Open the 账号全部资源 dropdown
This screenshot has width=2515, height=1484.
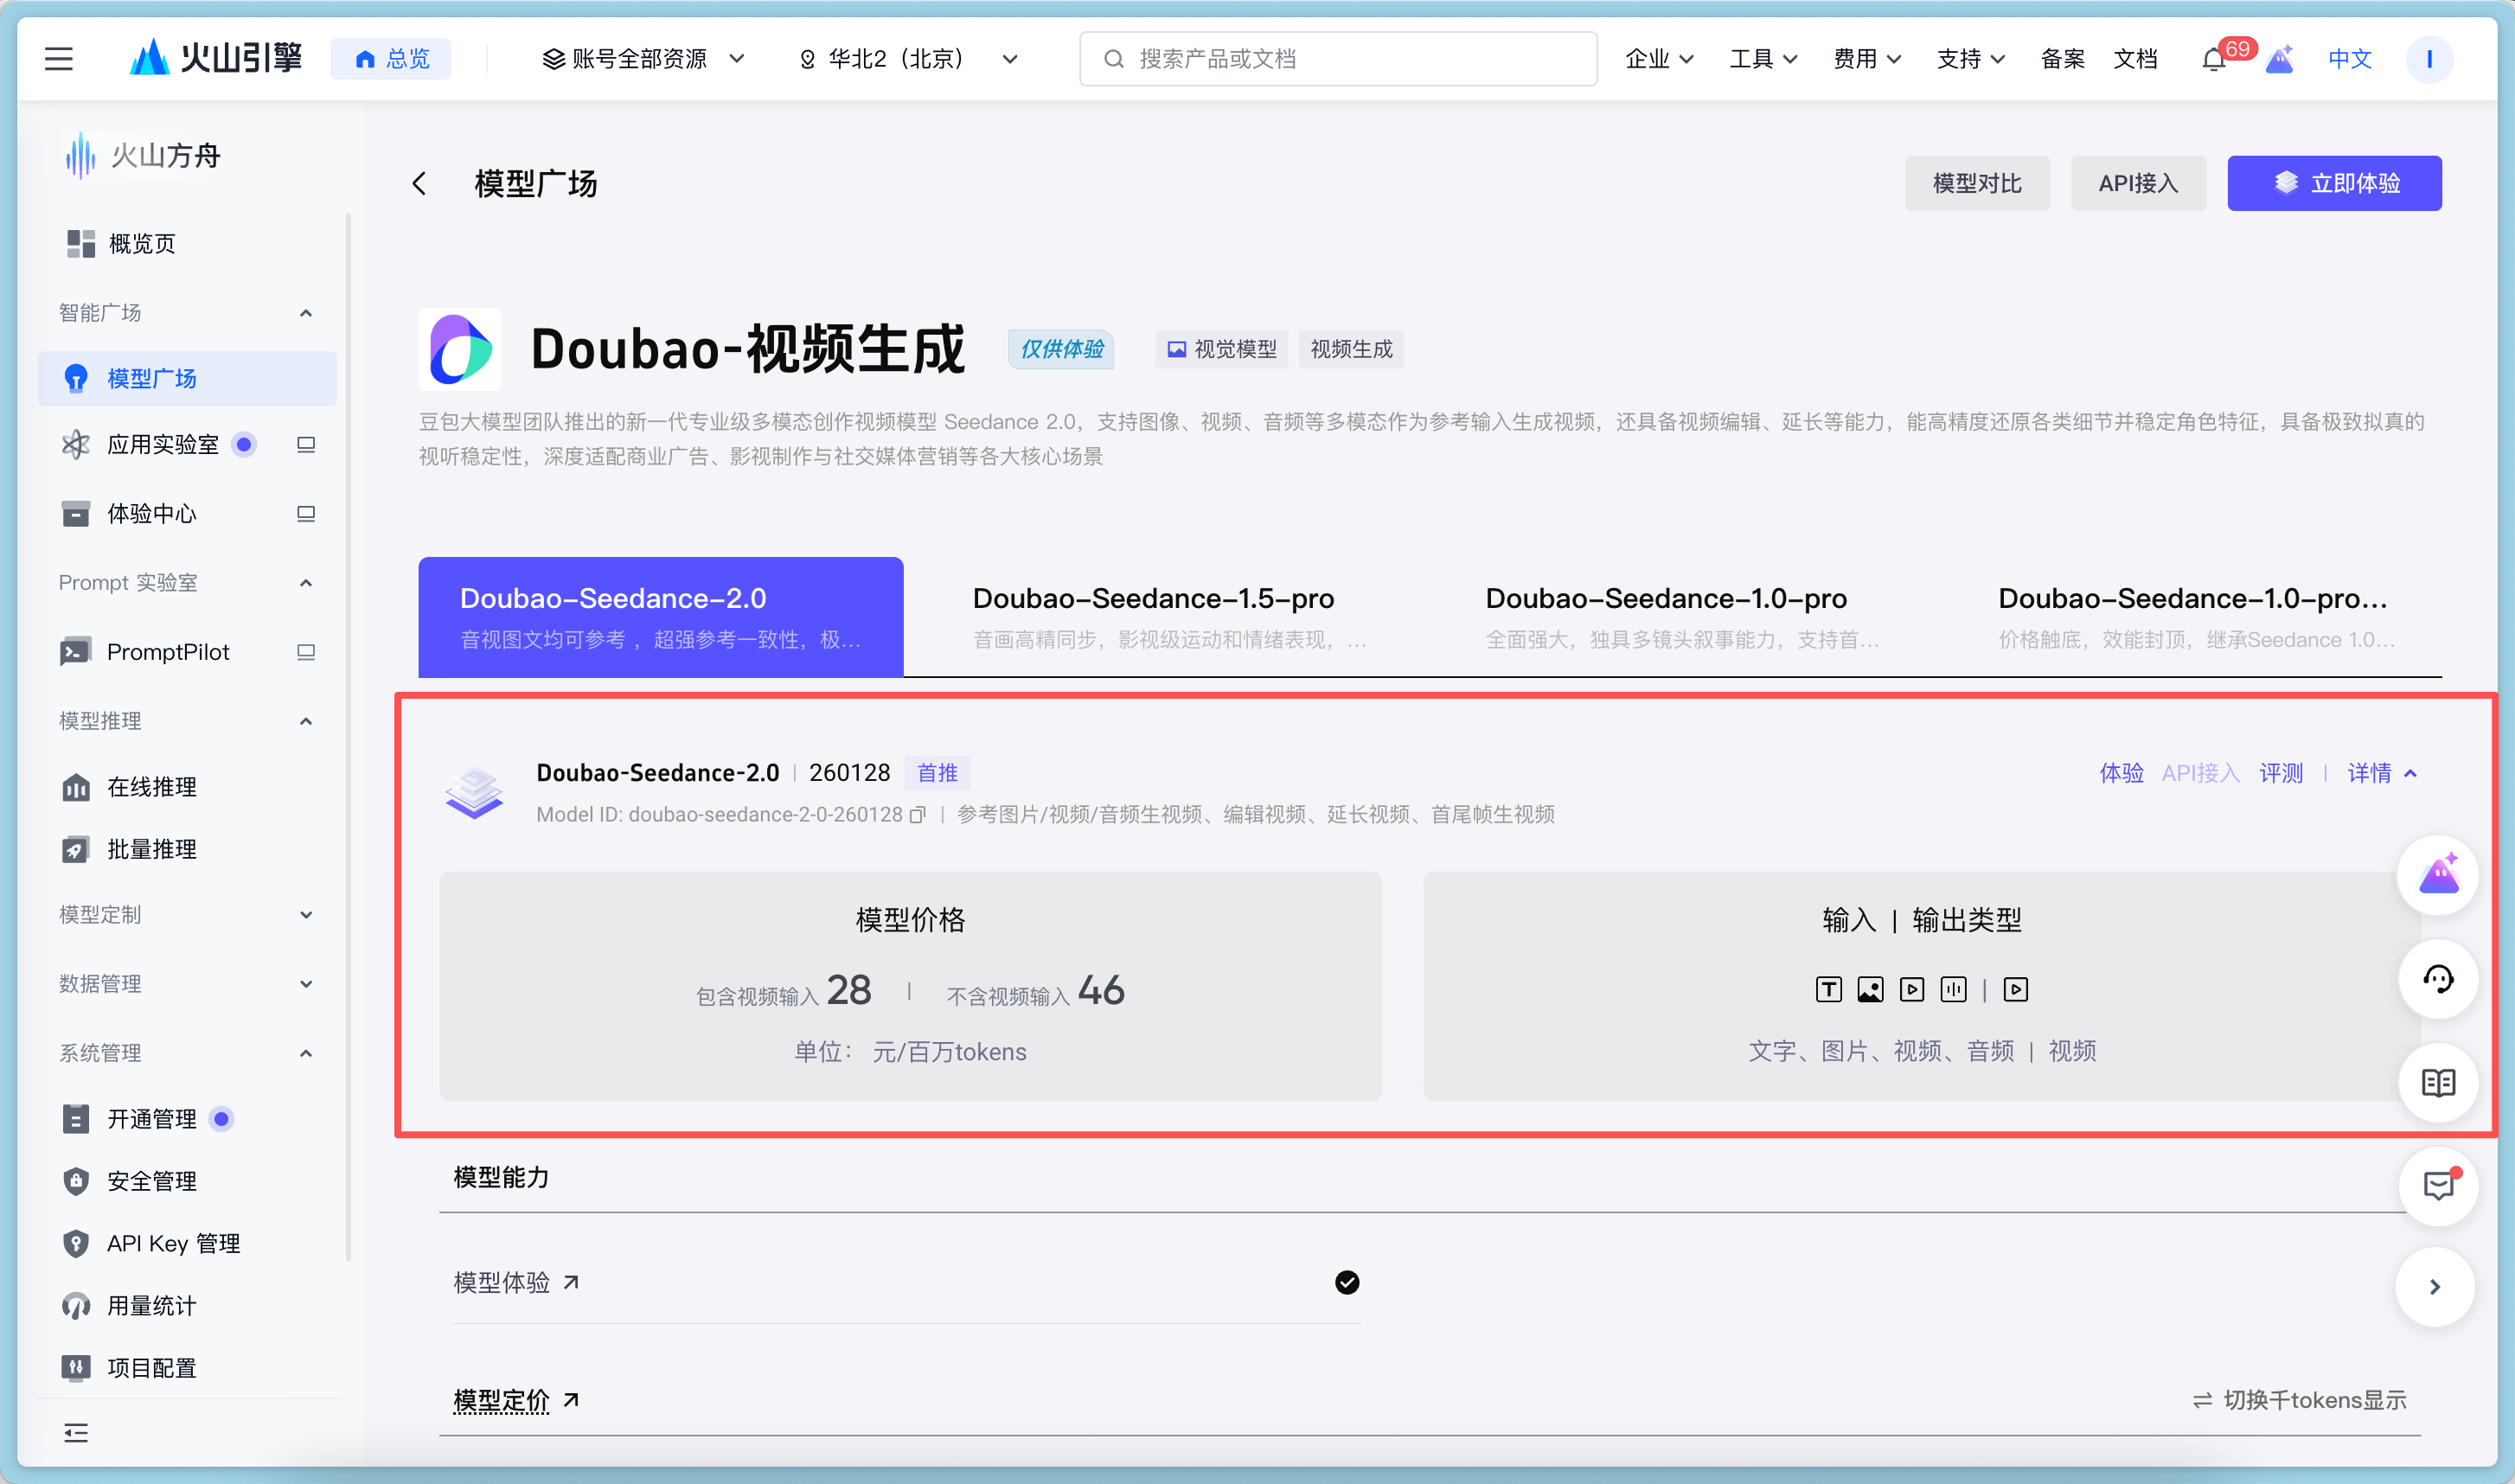640,59
